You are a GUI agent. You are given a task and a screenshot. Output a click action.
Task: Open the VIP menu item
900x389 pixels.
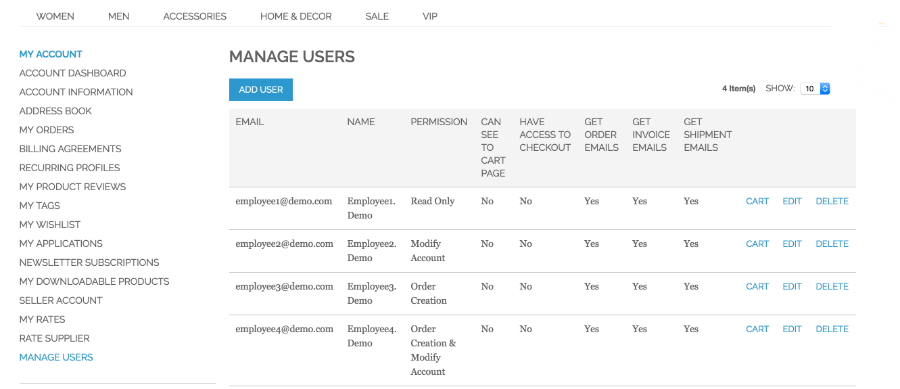(430, 17)
